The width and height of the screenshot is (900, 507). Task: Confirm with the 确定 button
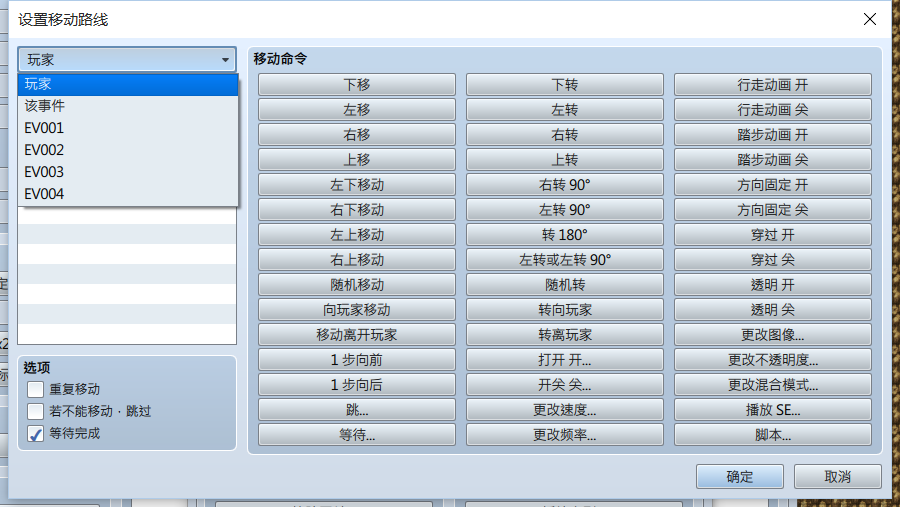click(739, 477)
